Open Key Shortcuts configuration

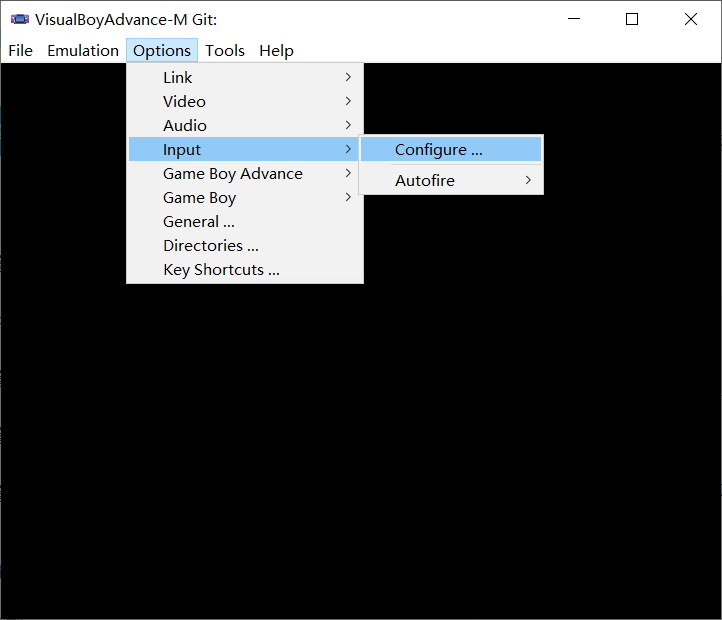245,269
